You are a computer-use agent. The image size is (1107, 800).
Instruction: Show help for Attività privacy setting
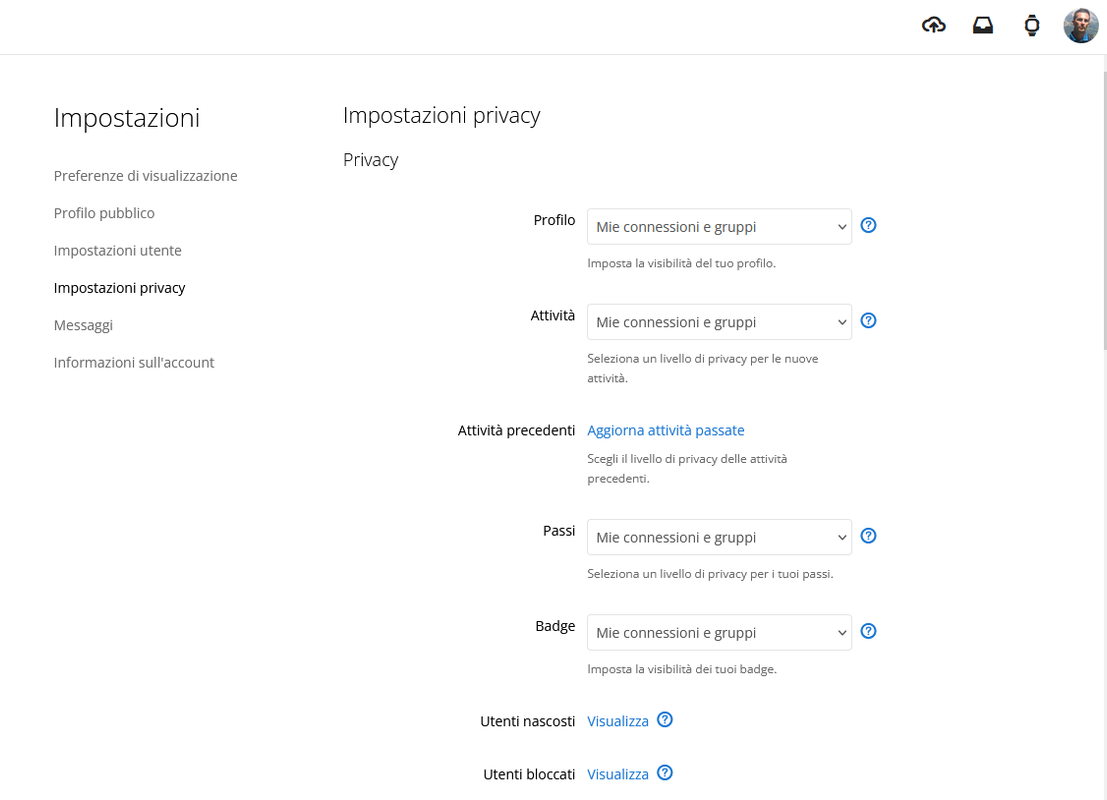(868, 321)
